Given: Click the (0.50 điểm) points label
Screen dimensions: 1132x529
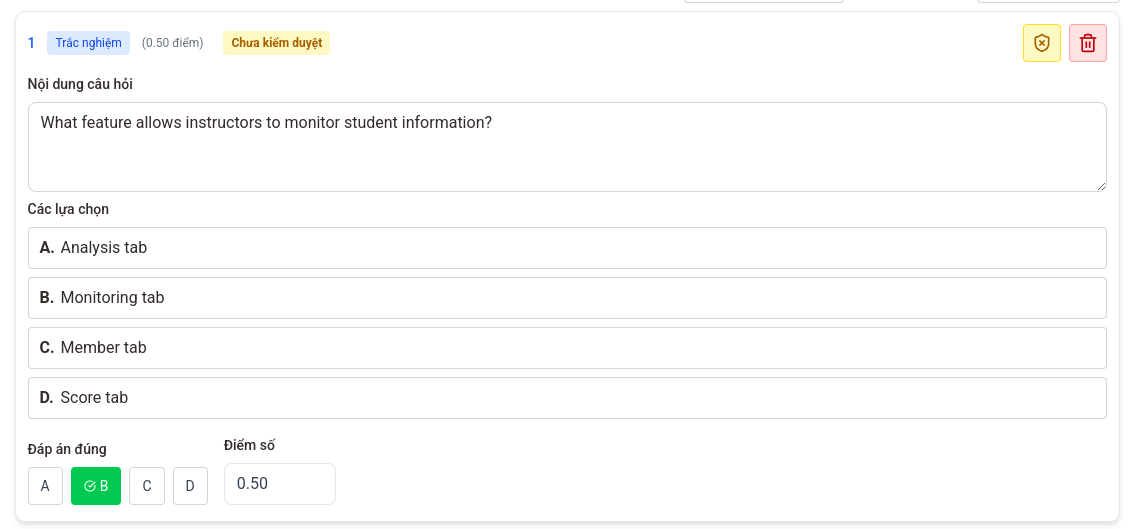Looking at the screenshot, I should (172, 43).
